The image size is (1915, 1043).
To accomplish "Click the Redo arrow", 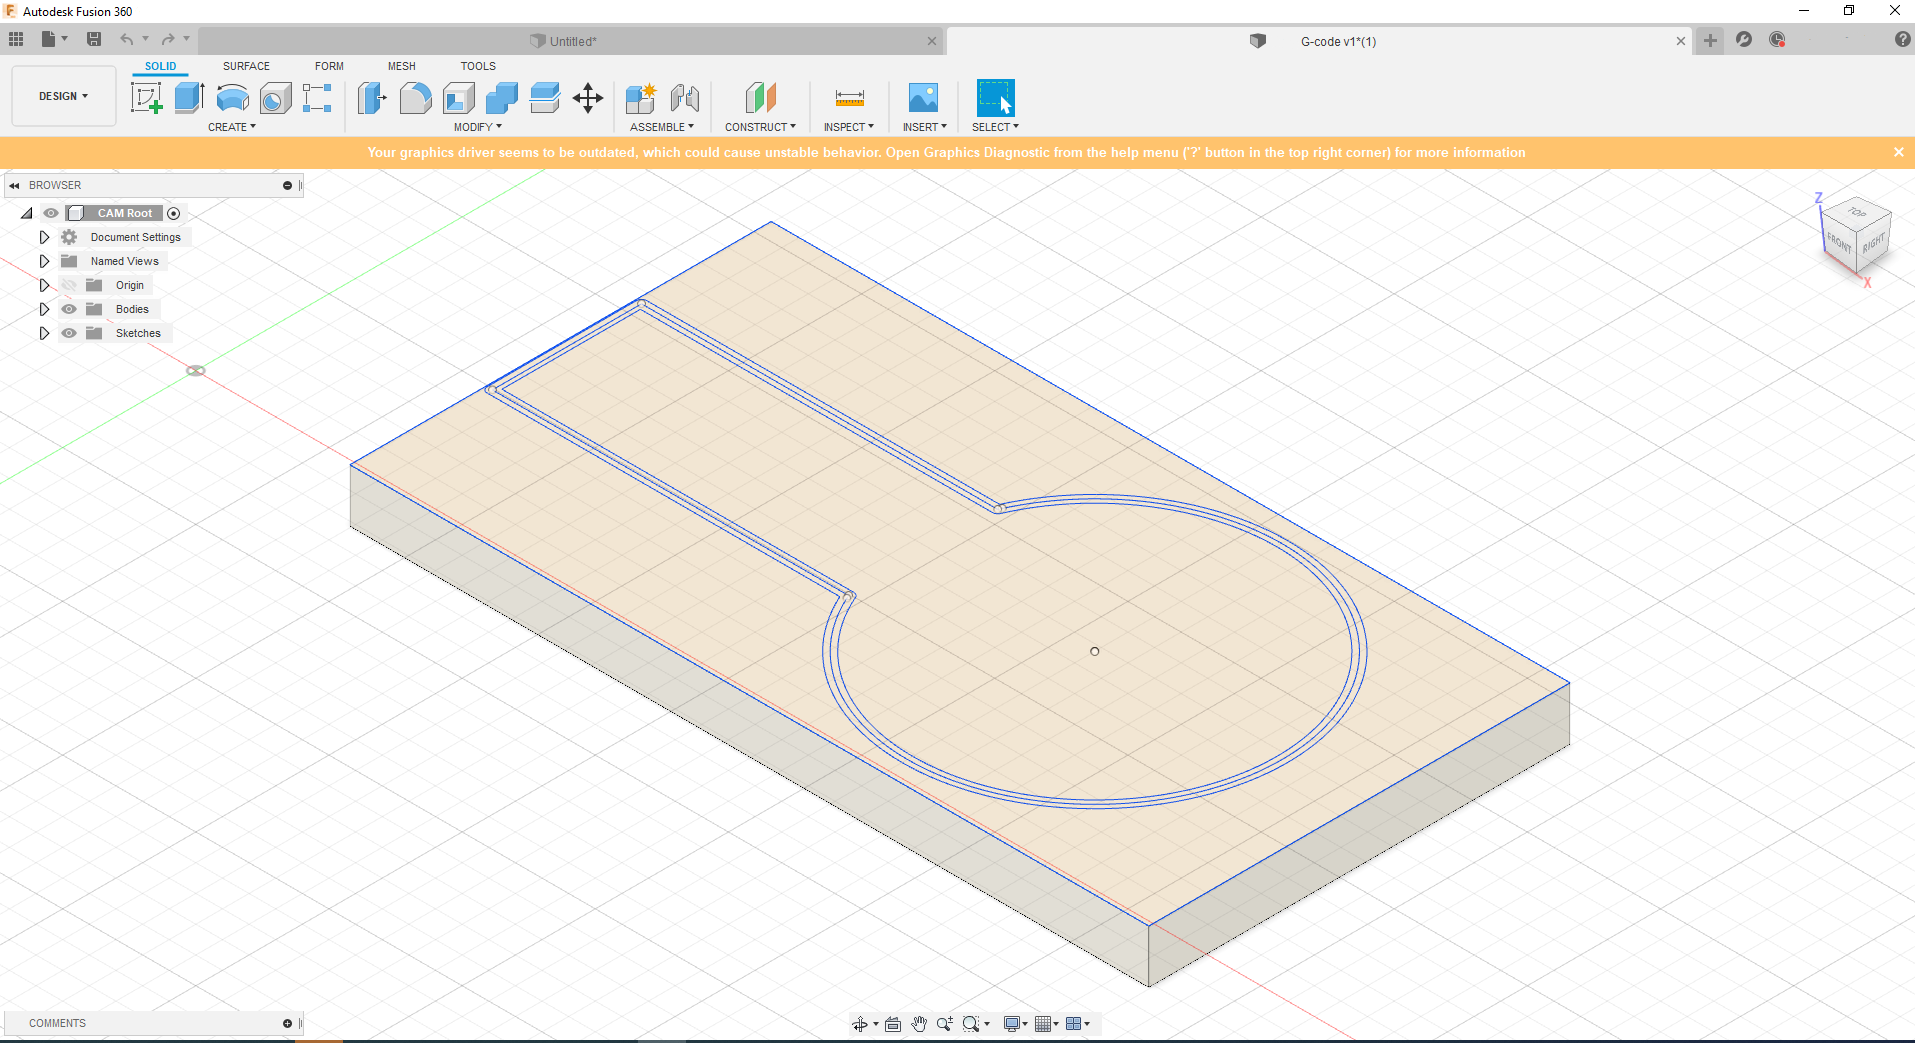I will [168, 39].
